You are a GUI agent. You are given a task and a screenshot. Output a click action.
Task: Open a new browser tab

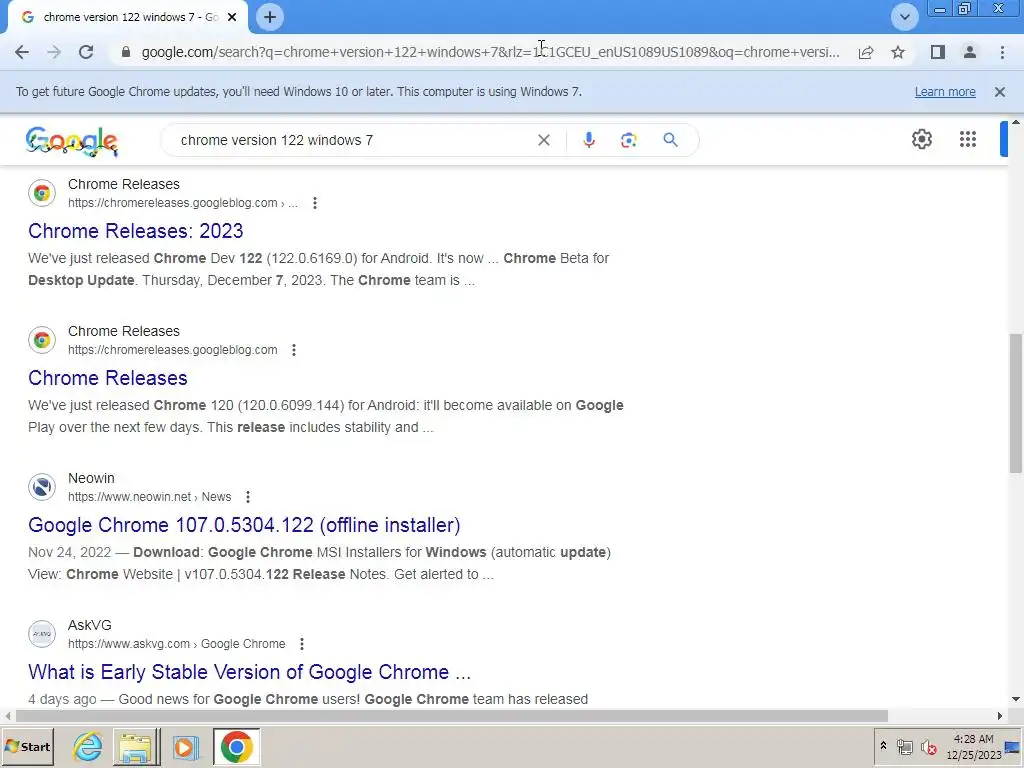pyautogui.click(x=270, y=17)
